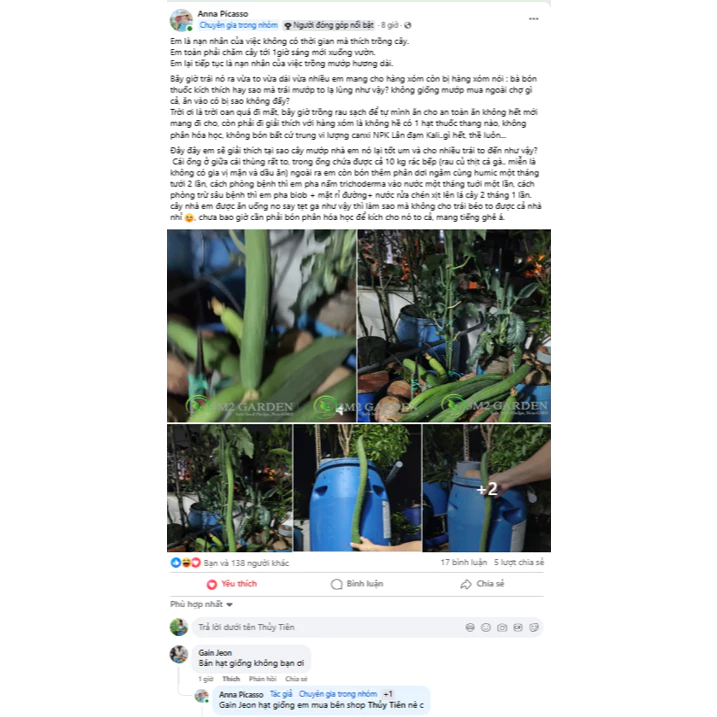Click the Bình luận button

(357, 584)
